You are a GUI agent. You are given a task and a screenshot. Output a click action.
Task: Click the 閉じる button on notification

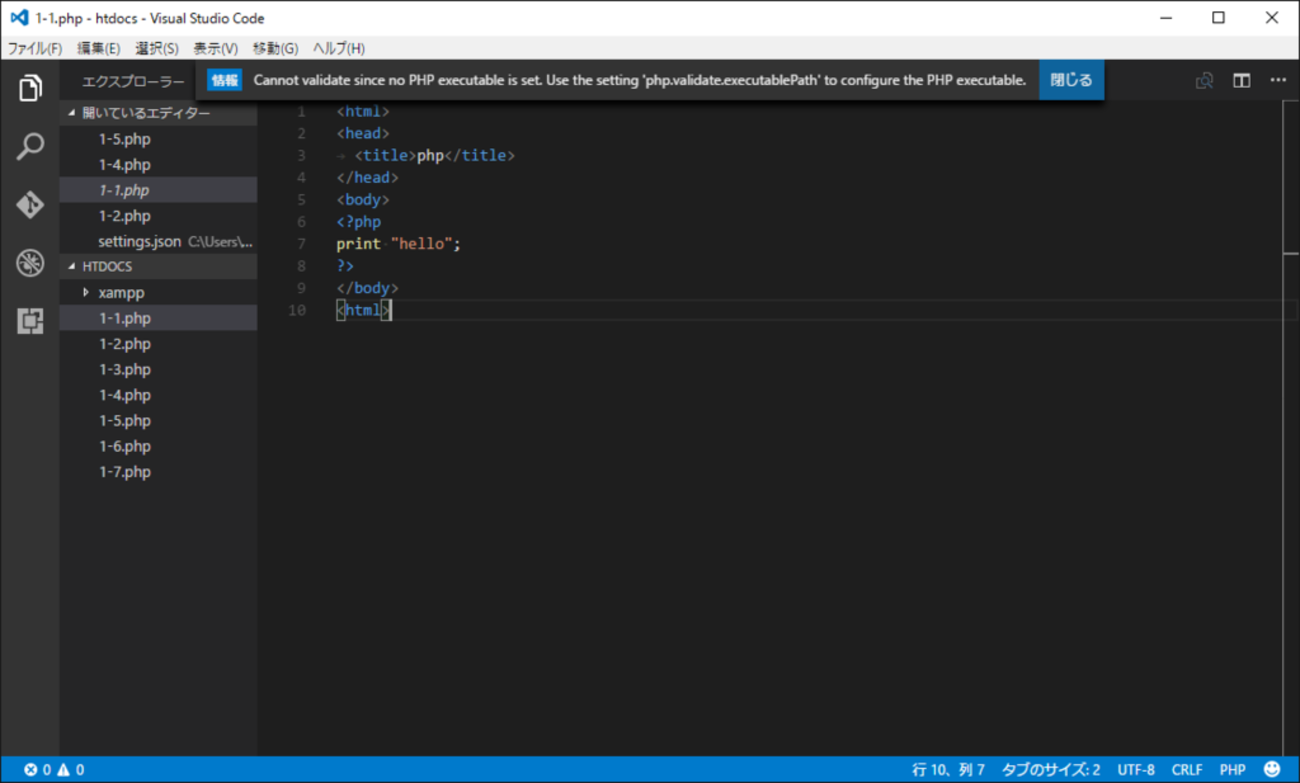pyautogui.click(x=1071, y=80)
